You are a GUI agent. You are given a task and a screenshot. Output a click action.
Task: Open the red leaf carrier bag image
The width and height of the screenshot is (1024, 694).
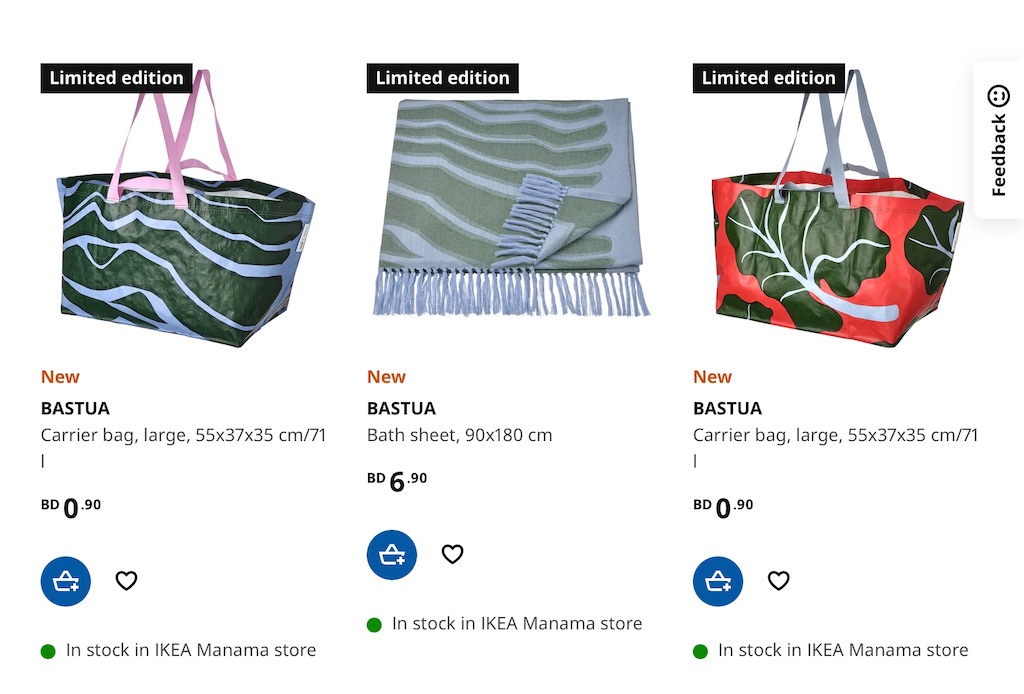click(836, 209)
